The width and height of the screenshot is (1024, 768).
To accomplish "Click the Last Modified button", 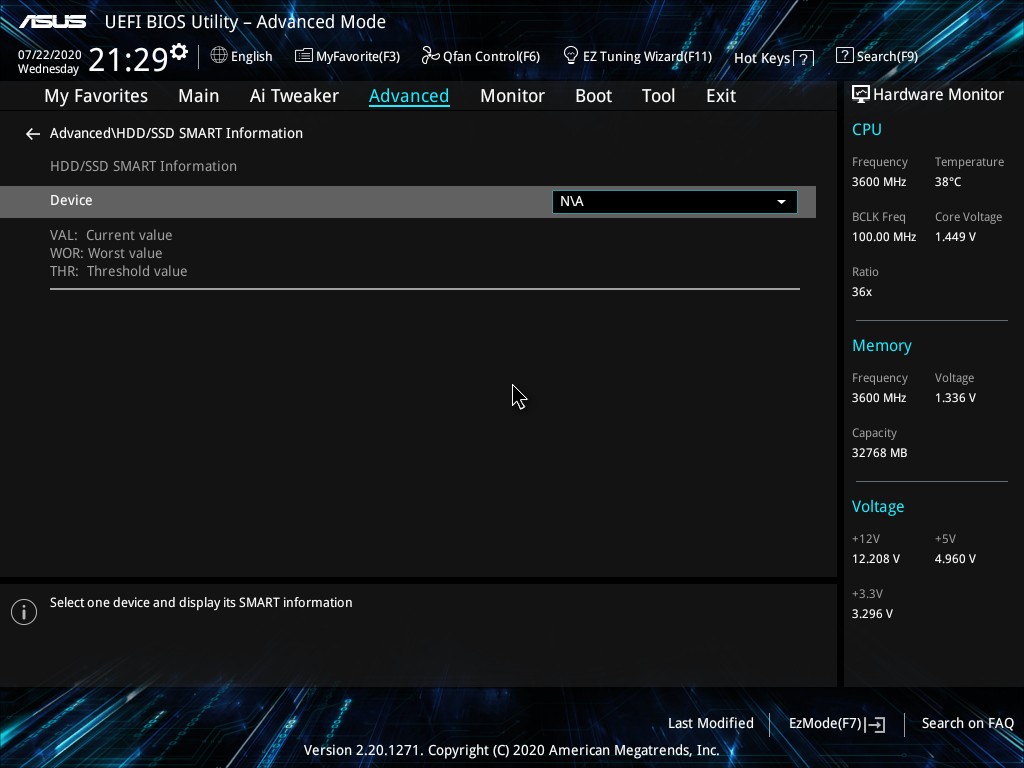I will pos(710,723).
